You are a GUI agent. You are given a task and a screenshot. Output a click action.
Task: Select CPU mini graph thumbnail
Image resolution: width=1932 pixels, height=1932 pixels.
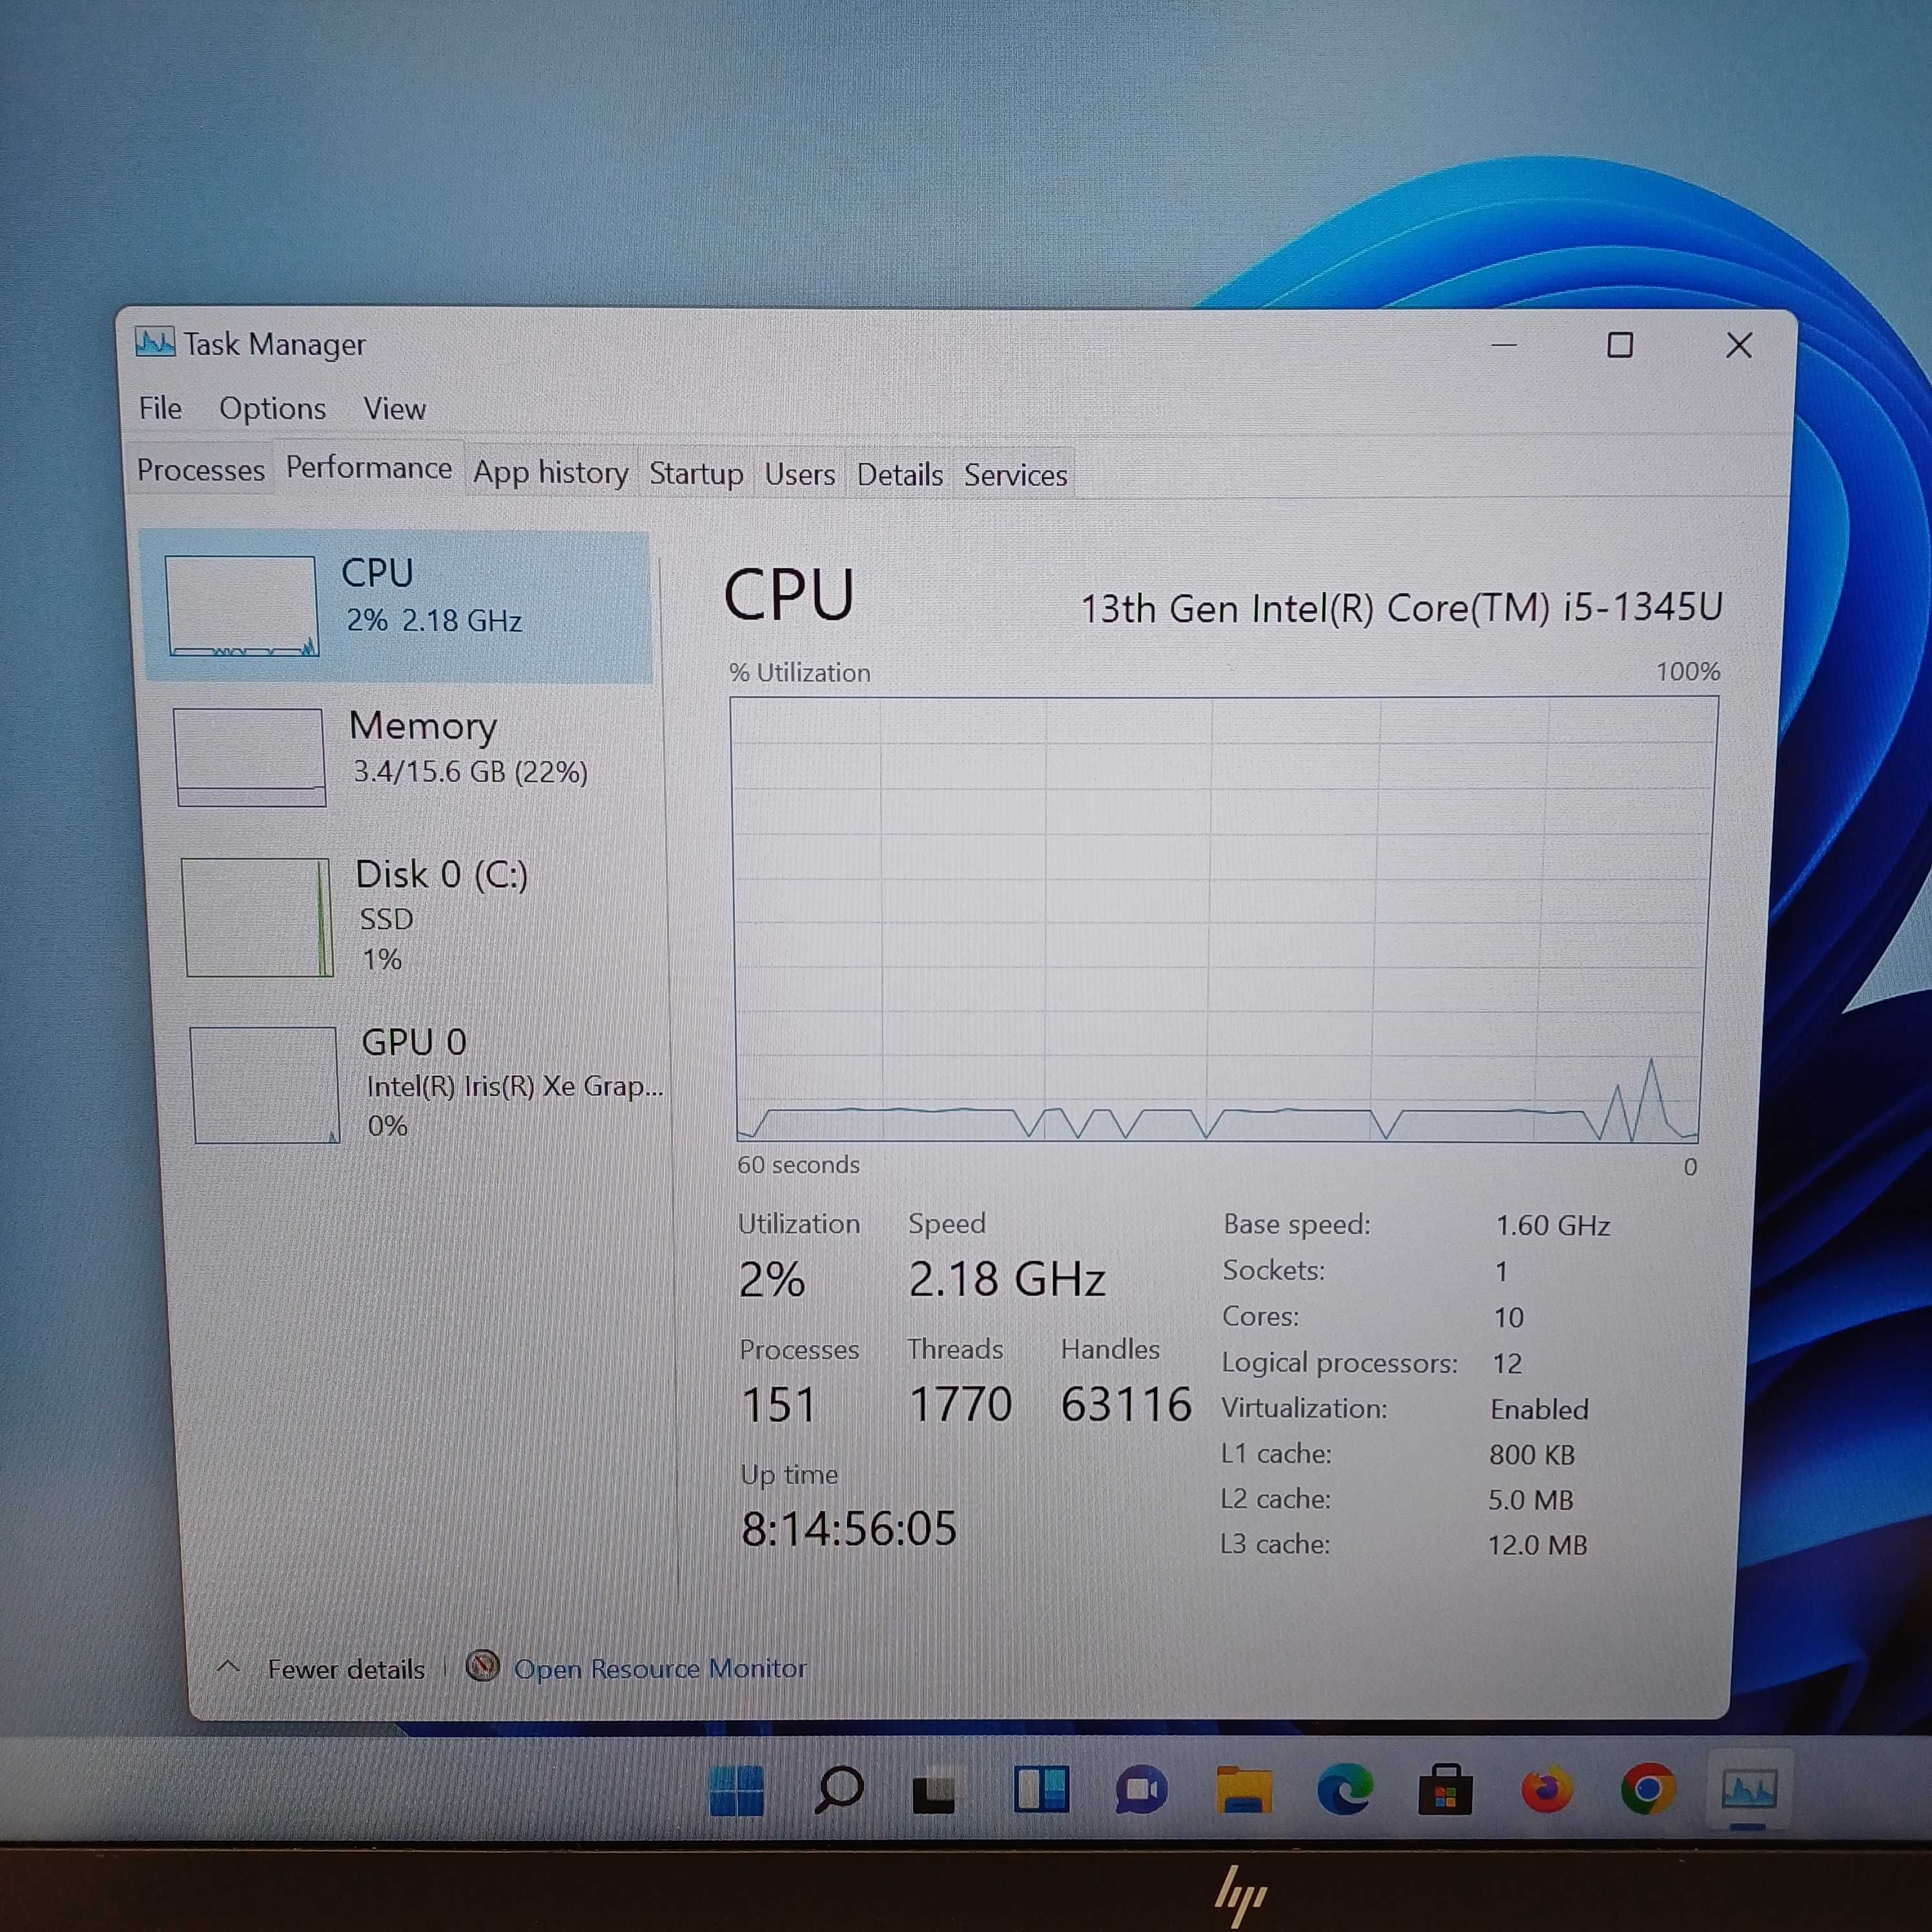(241, 606)
